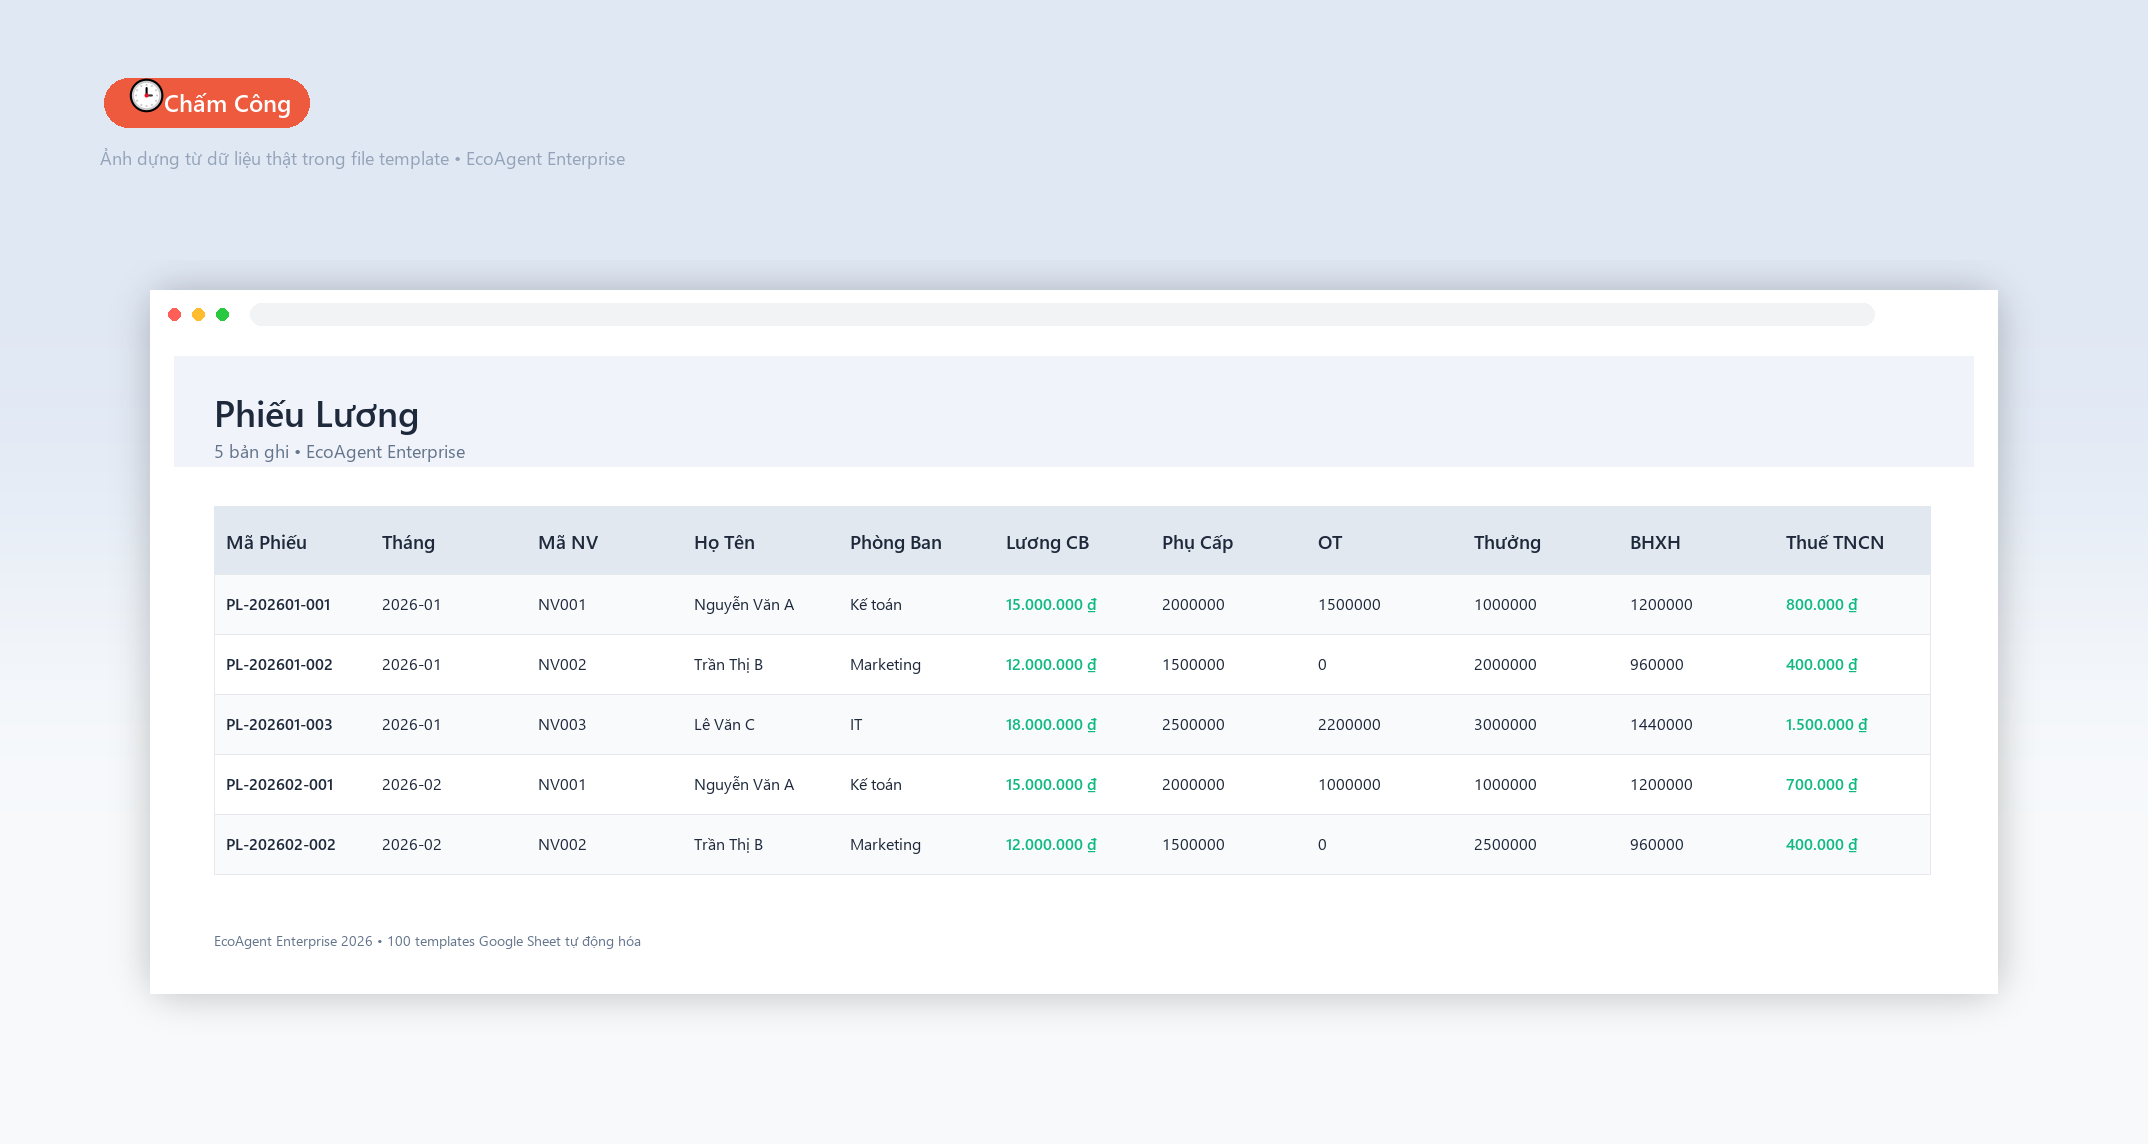Screen dimensions: 2148x1144
Task: Click the 800.000 ₫ tax value
Action: [x=1821, y=604]
